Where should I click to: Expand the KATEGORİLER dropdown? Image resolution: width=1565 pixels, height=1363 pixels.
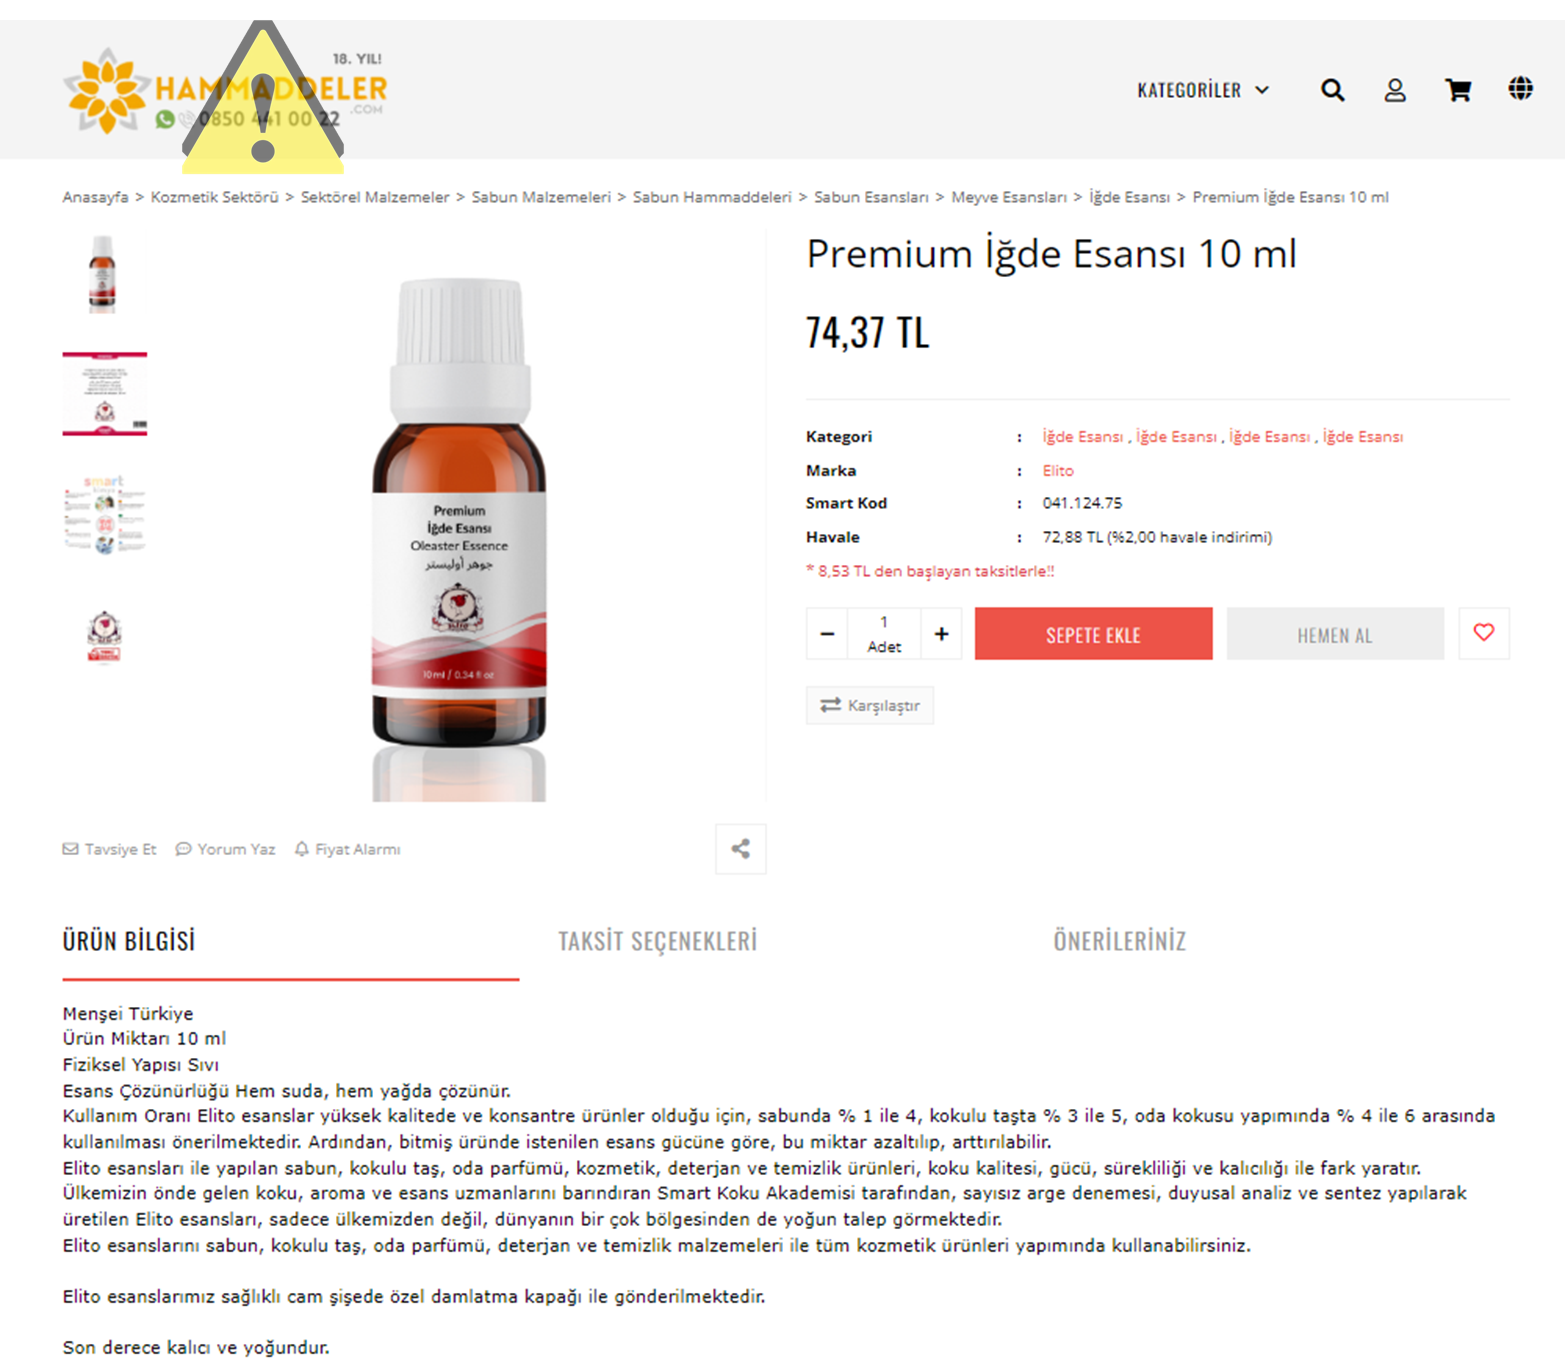coord(1203,90)
